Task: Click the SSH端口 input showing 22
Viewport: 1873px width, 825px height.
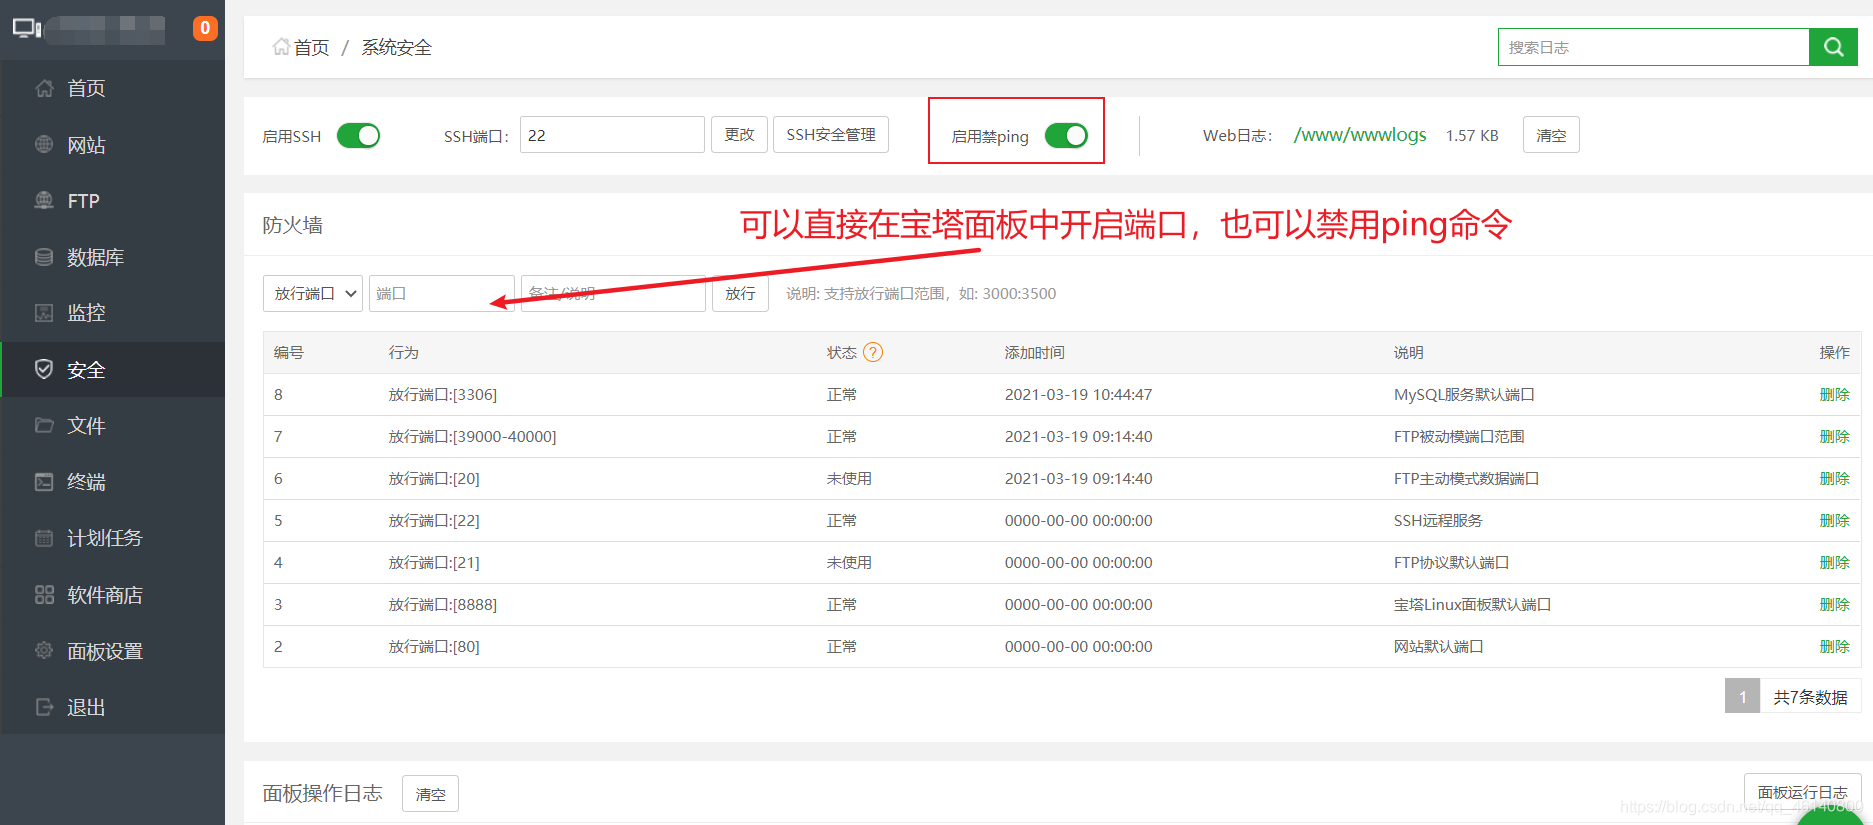Action: click(612, 135)
